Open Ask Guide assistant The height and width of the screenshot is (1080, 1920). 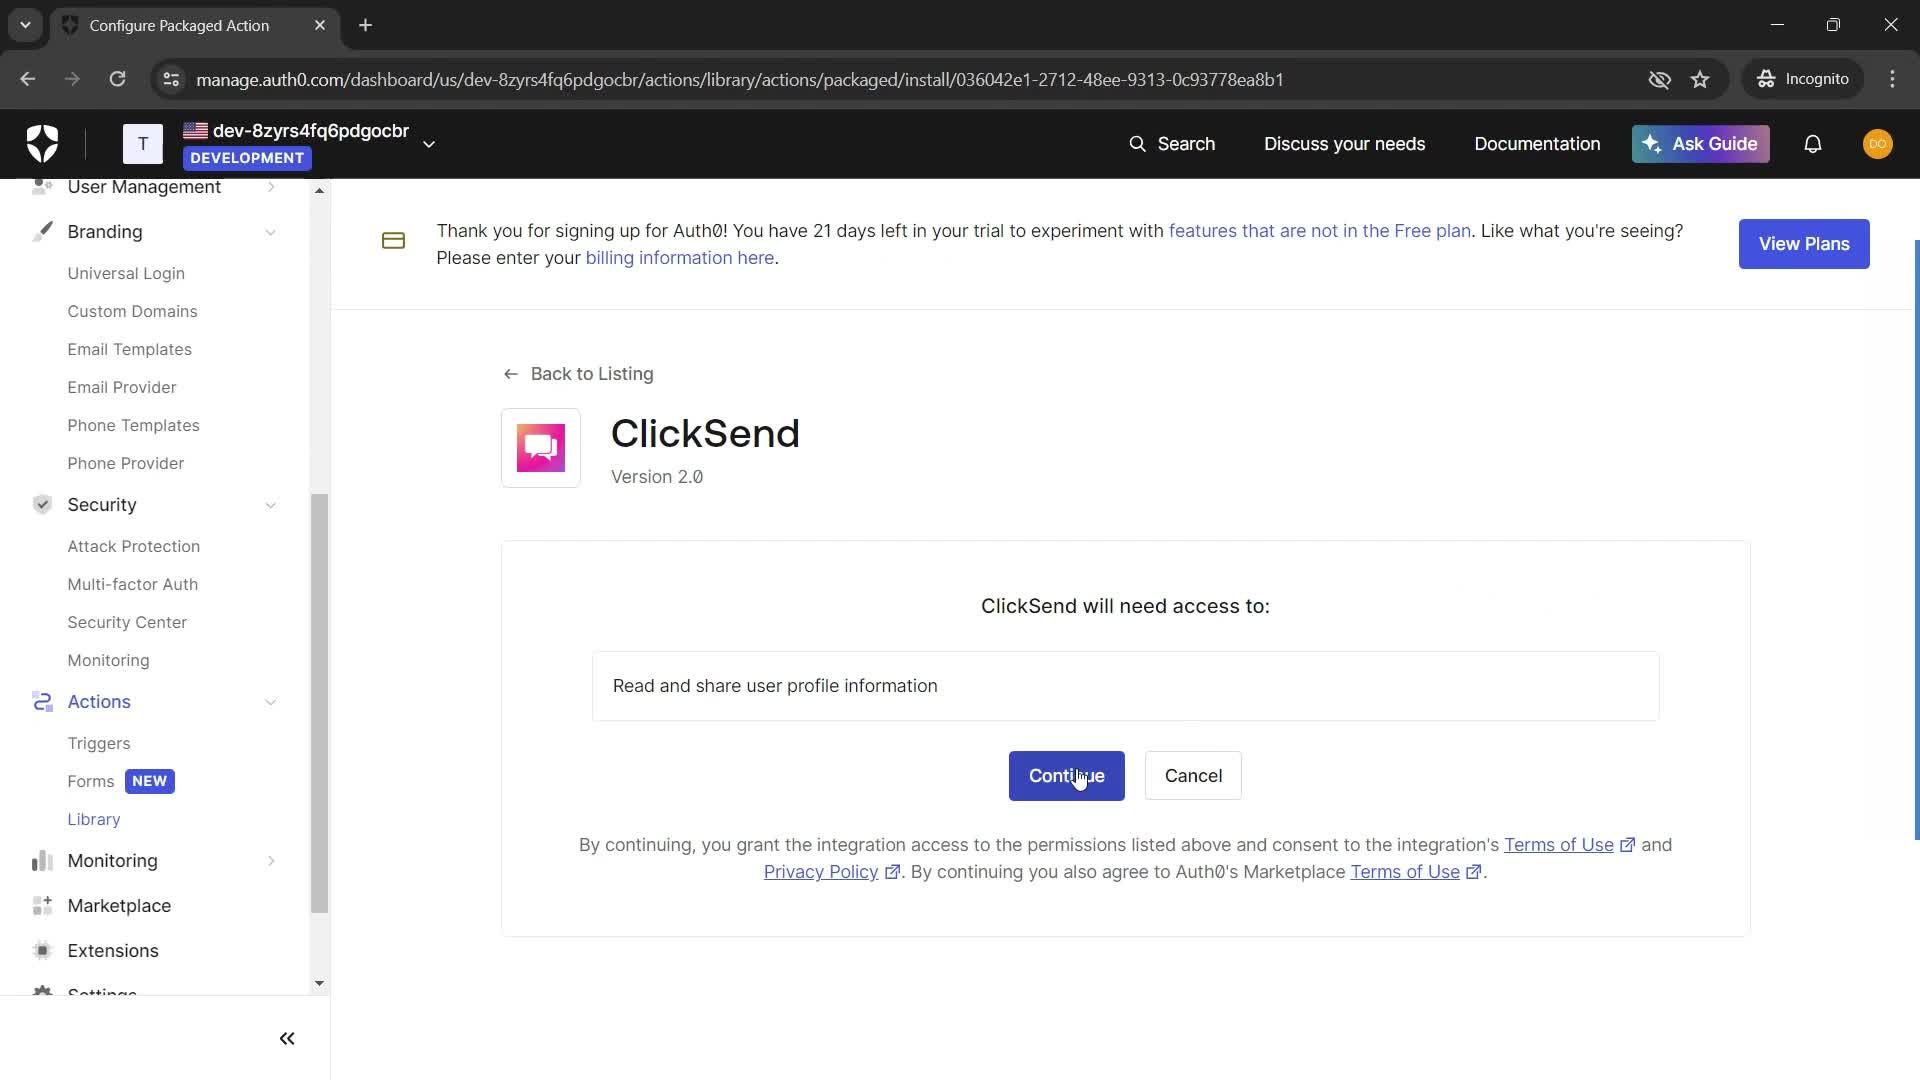tap(1700, 144)
